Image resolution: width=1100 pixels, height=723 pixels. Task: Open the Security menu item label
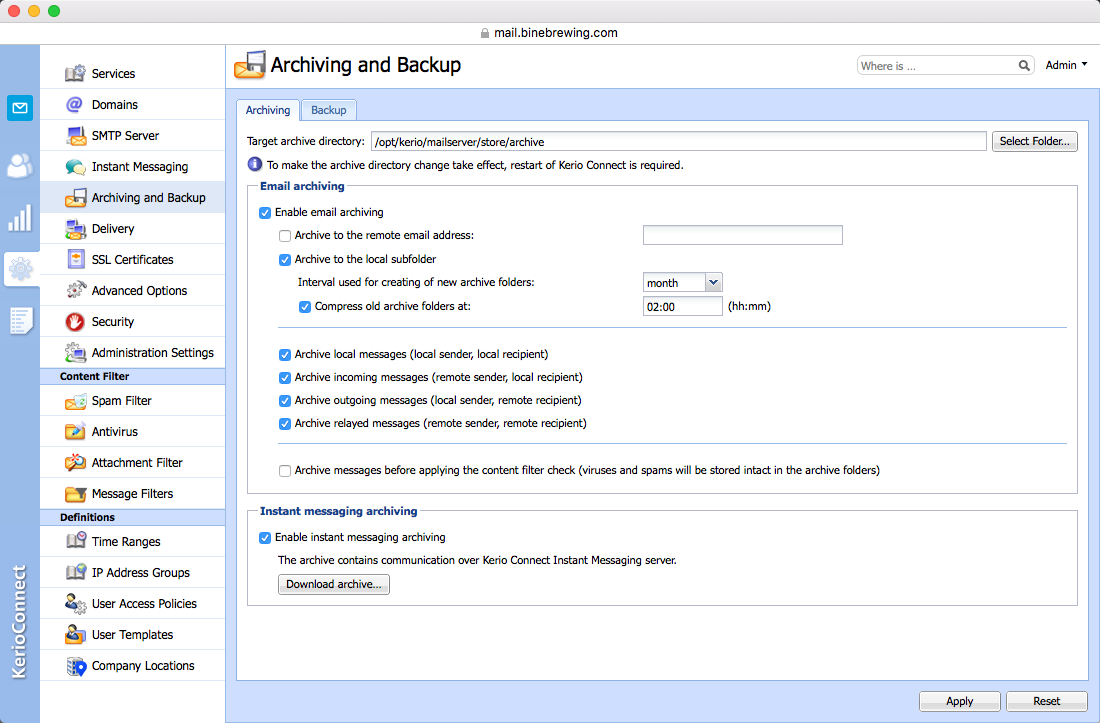click(112, 322)
